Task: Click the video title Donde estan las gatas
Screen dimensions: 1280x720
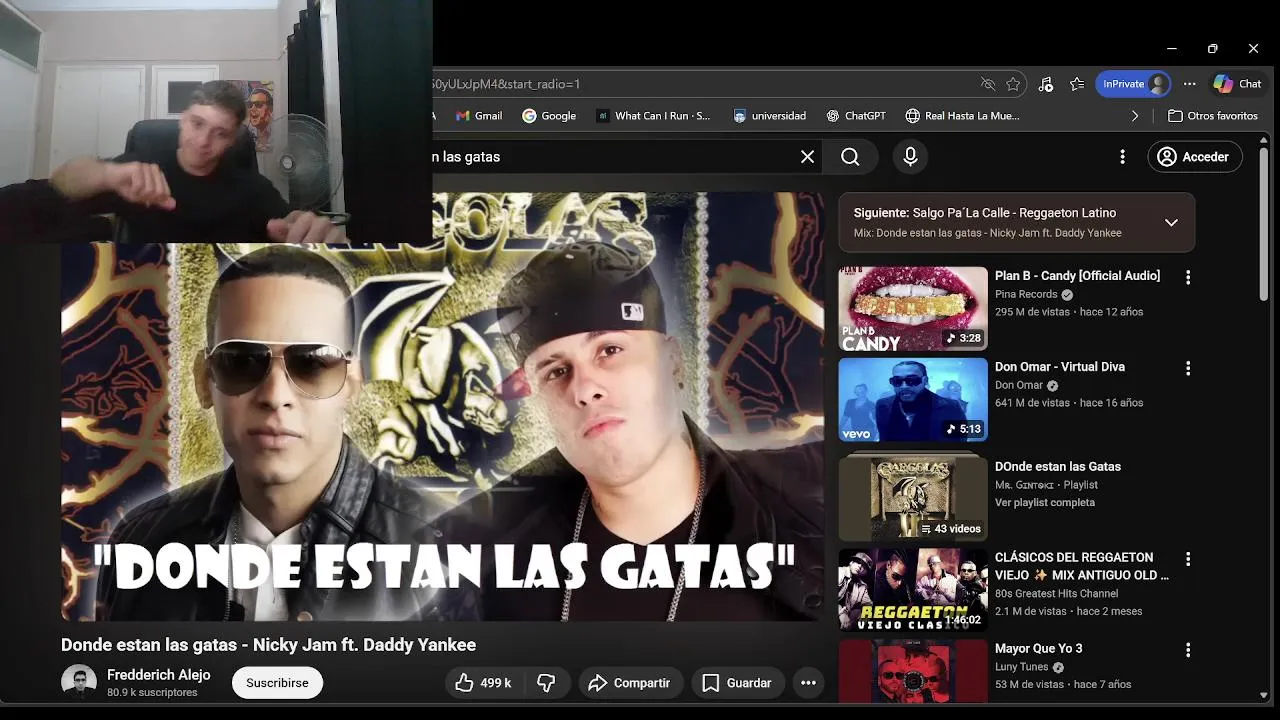Action: coord(268,645)
